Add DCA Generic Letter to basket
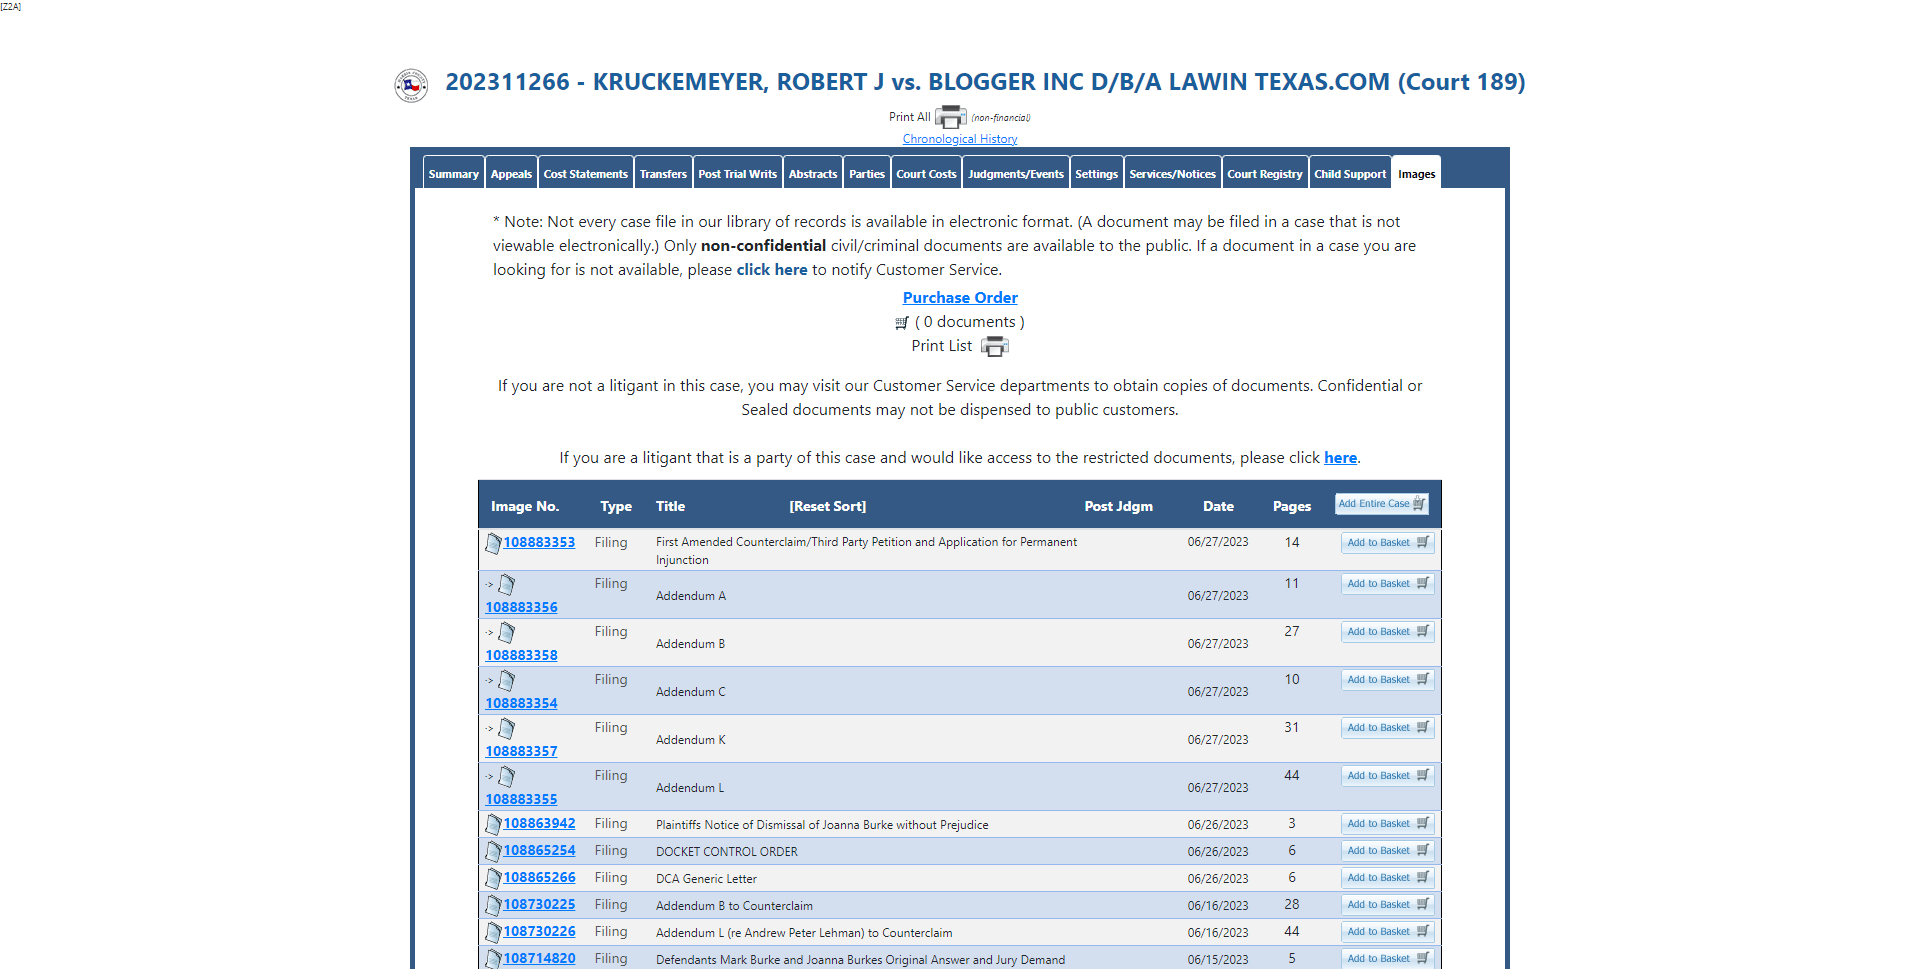The image size is (1920, 969). 1388,878
